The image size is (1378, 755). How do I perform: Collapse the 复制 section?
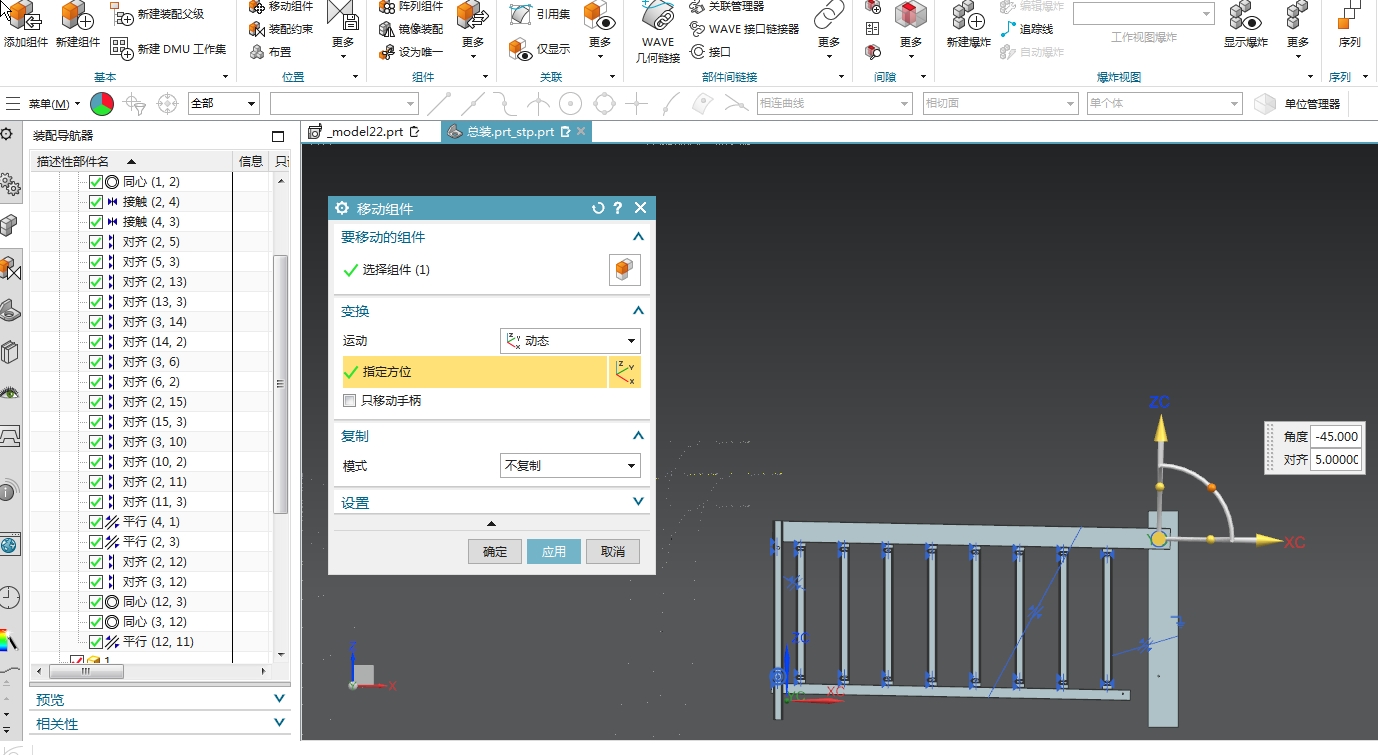click(x=638, y=436)
